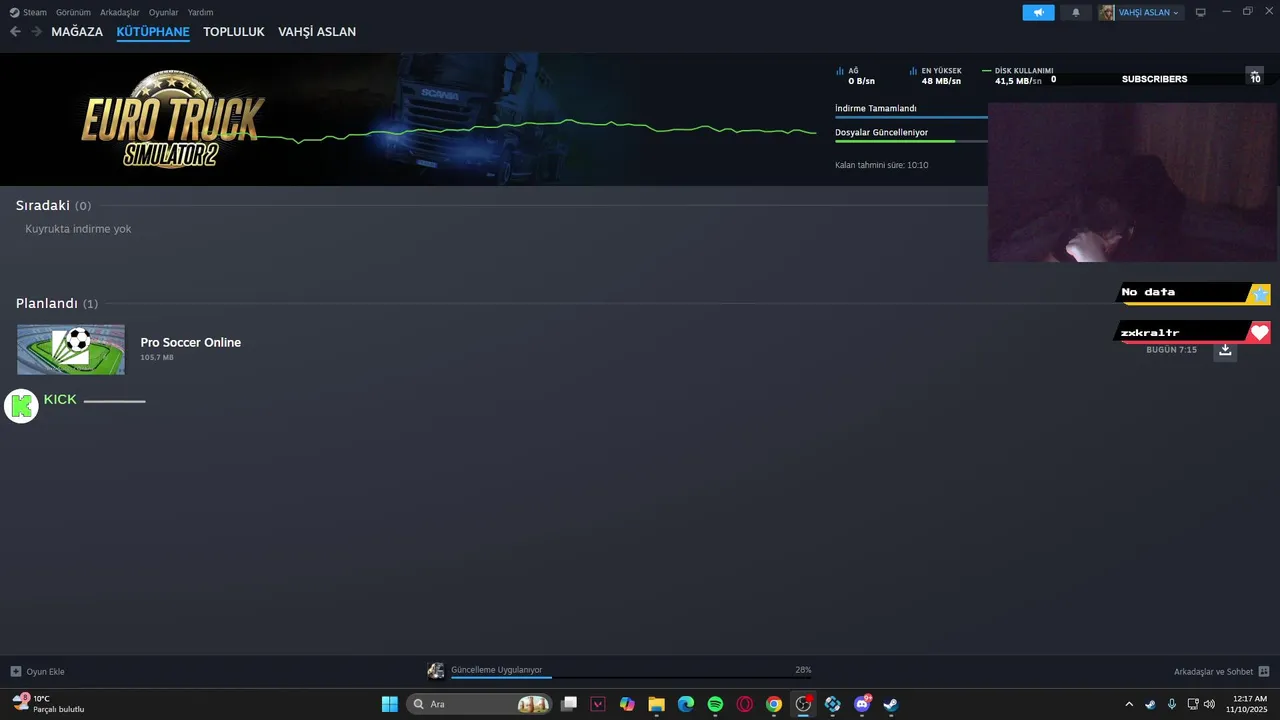Open the notifications bell
This screenshot has width=1280, height=720.
pos(1076,12)
